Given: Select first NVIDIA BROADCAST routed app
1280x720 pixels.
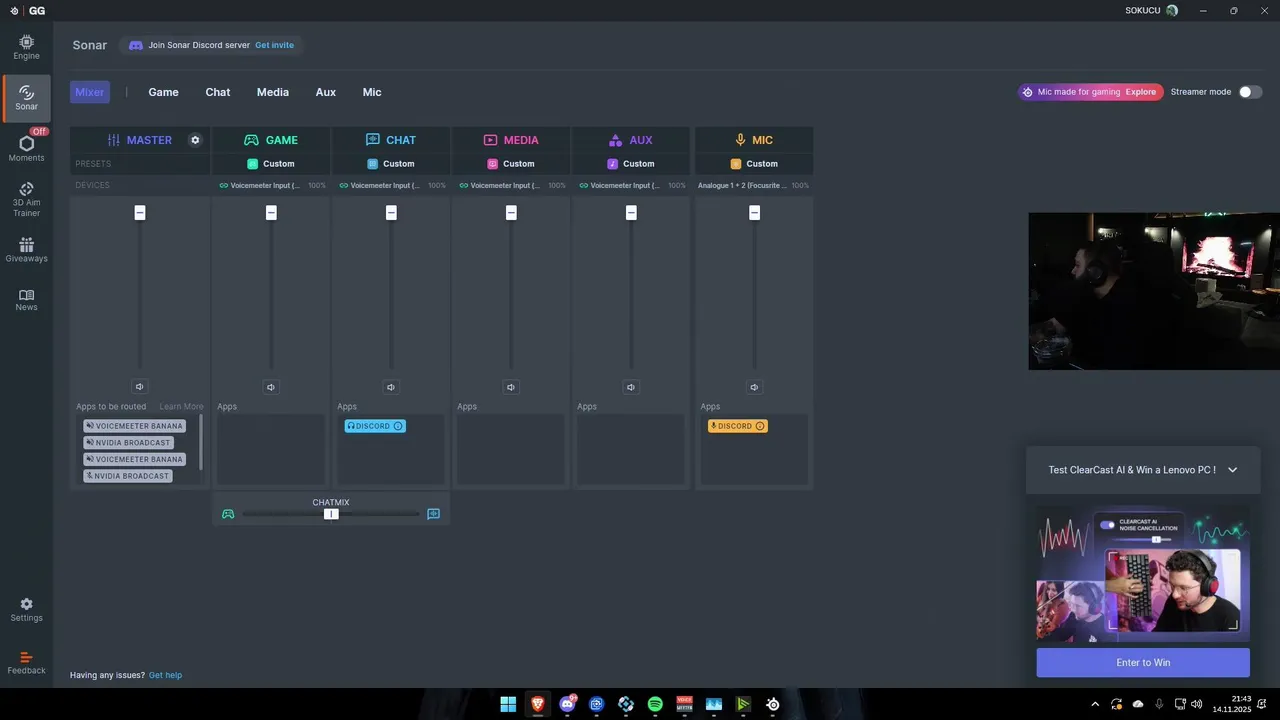Looking at the screenshot, I should coord(128,442).
